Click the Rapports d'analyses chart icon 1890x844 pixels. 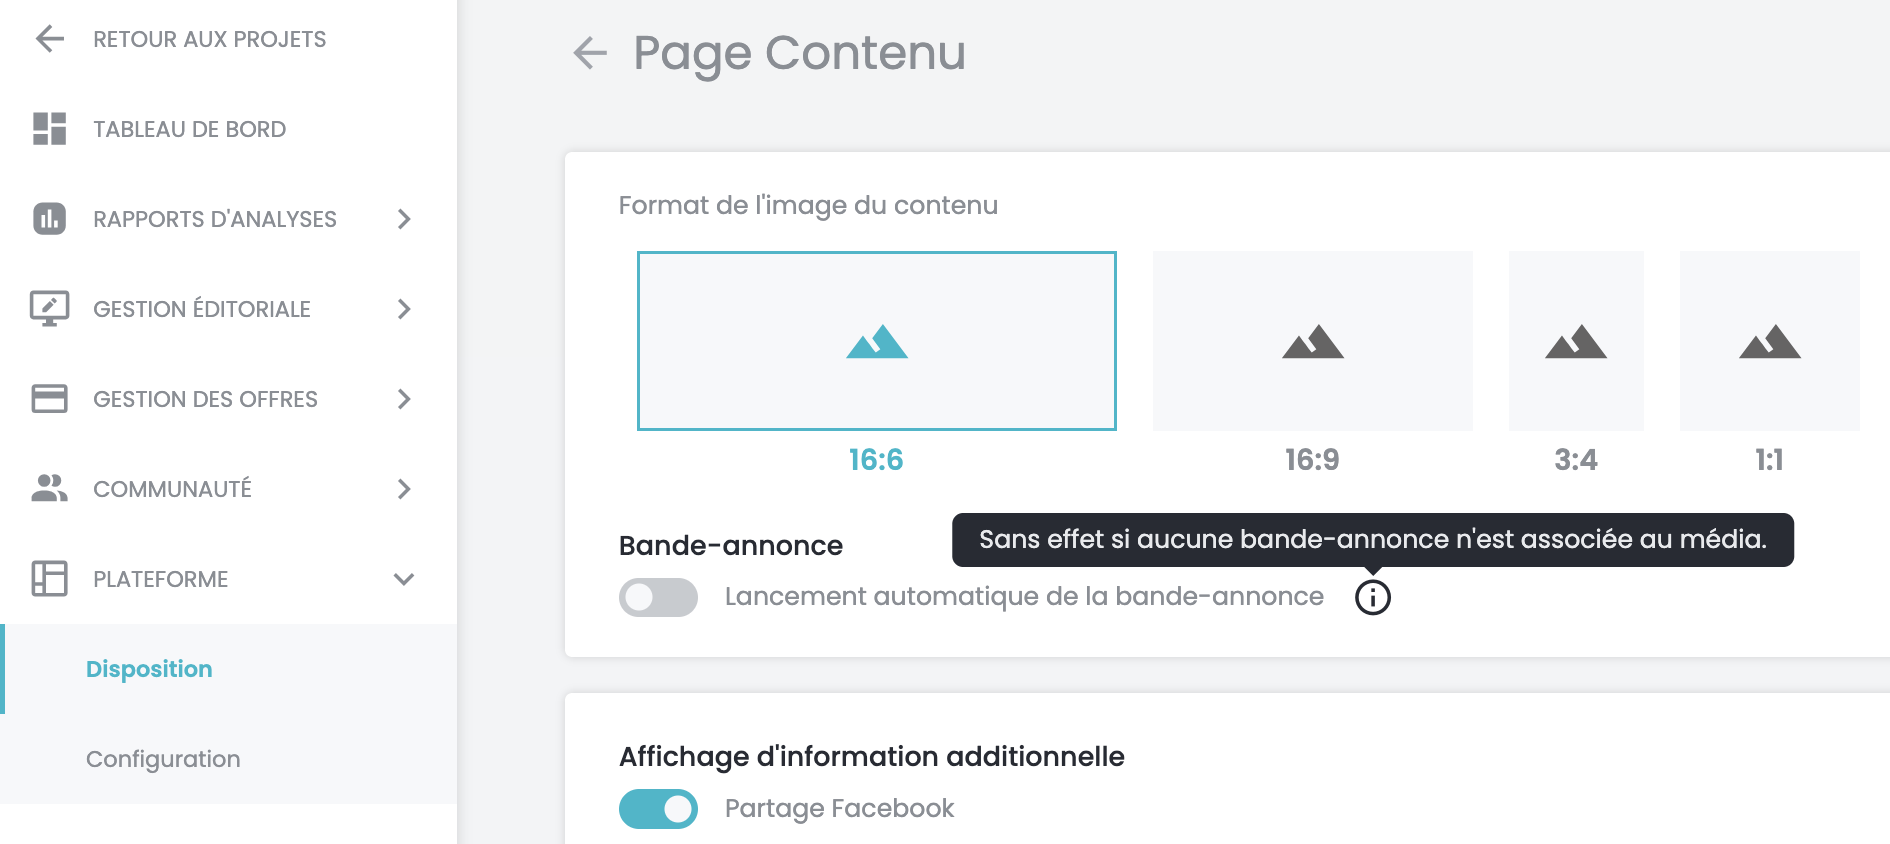point(50,219)
